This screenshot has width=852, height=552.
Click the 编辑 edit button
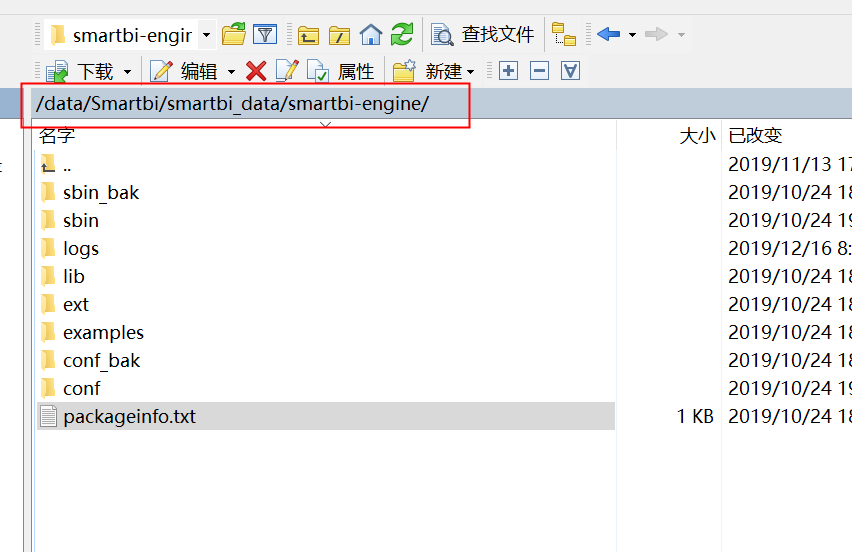184,71
